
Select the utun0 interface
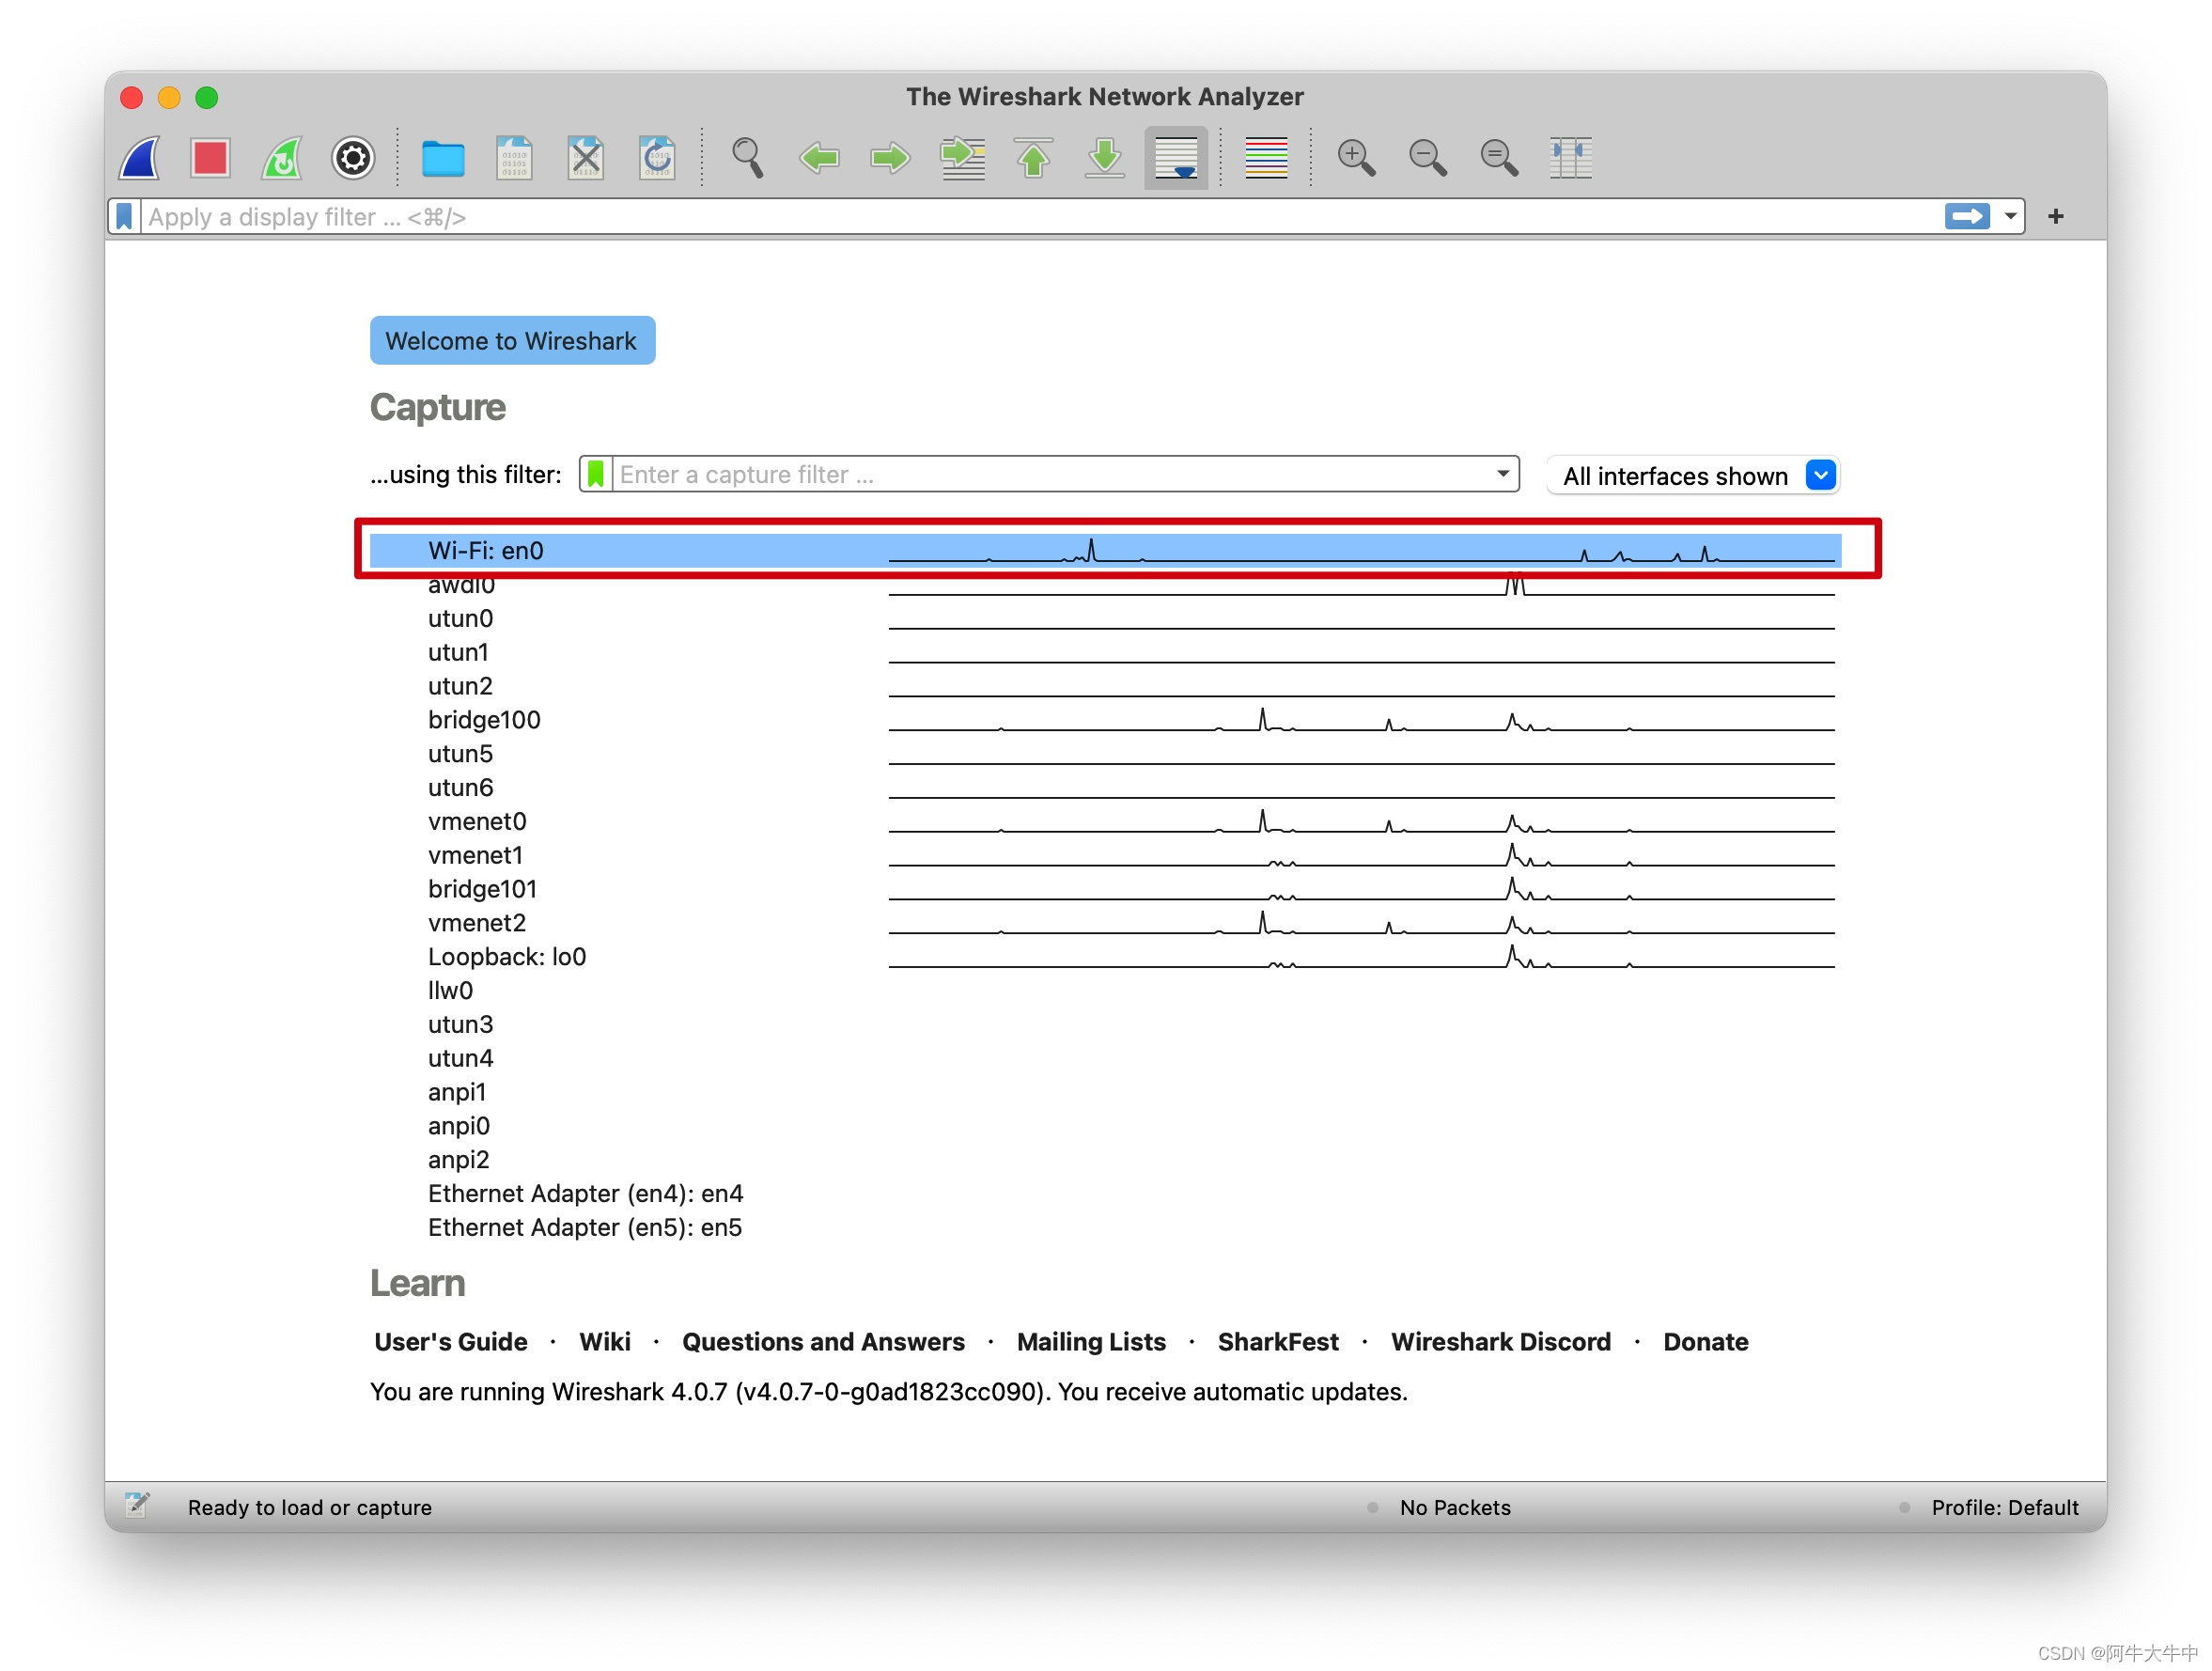tap(1105, 619)
